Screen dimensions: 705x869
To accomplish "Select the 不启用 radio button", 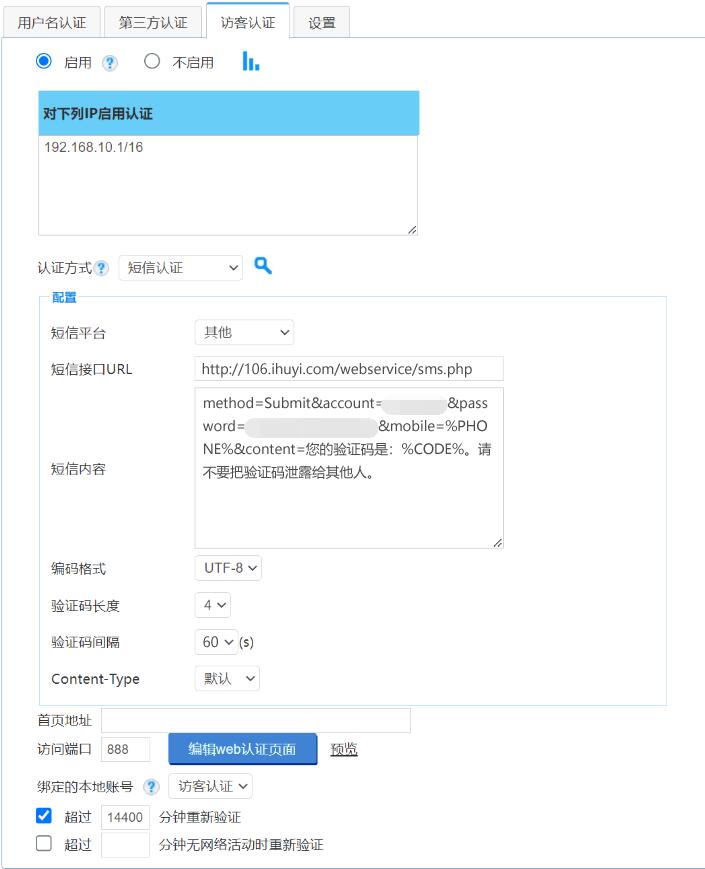I will (152, 61).
